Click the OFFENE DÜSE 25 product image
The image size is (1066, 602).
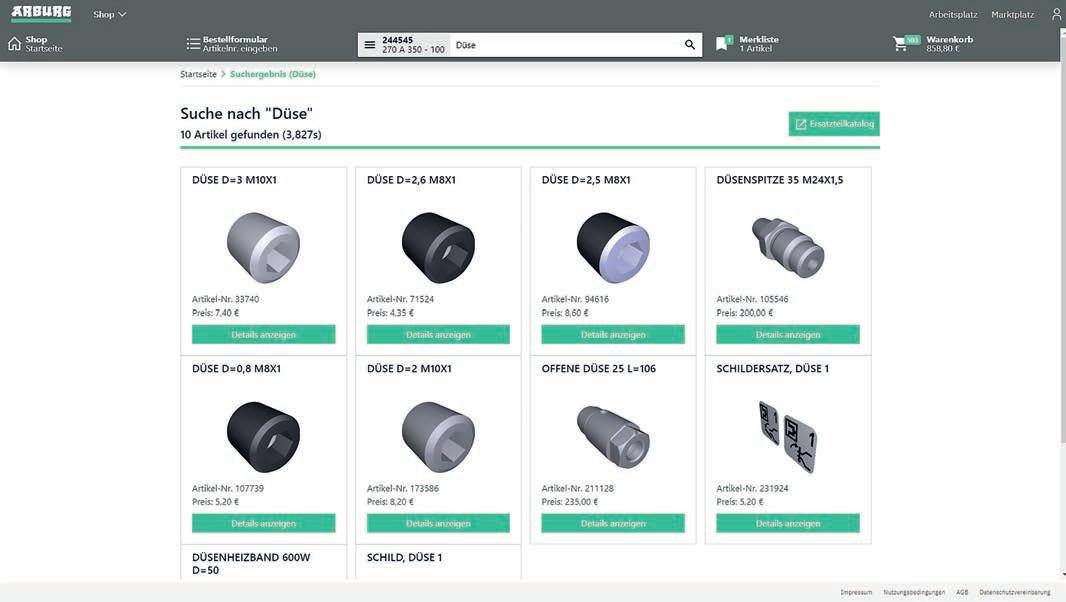[613, 437]
